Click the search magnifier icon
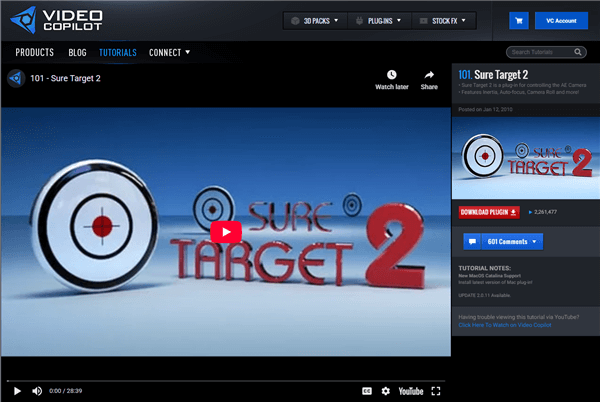Viewport: 600px width, 402px height. (x=578, y=52)
